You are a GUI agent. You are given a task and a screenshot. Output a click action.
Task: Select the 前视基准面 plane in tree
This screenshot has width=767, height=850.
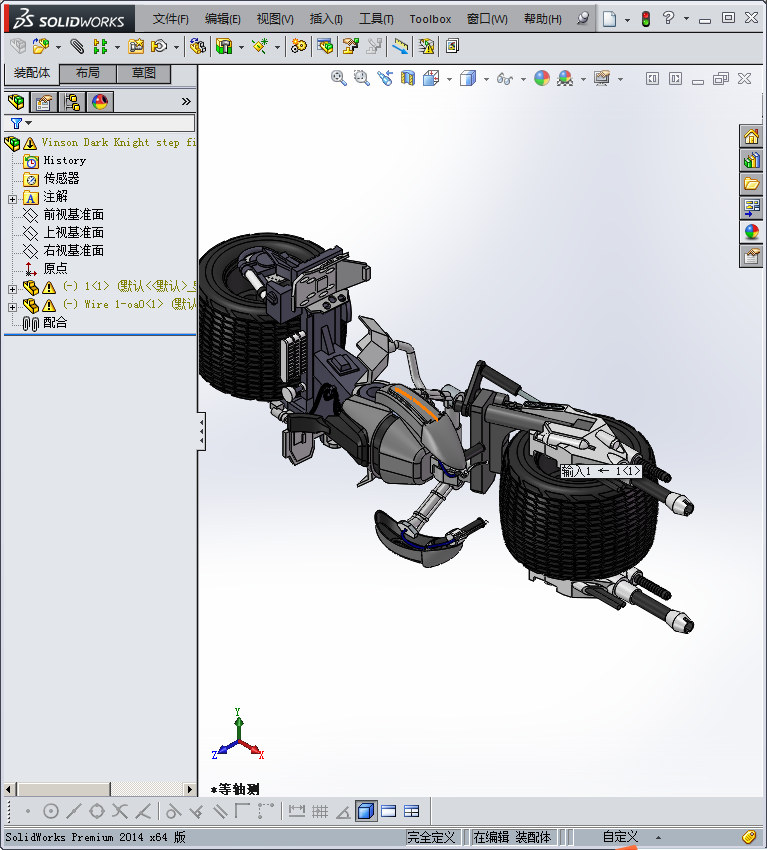[73, 215]
